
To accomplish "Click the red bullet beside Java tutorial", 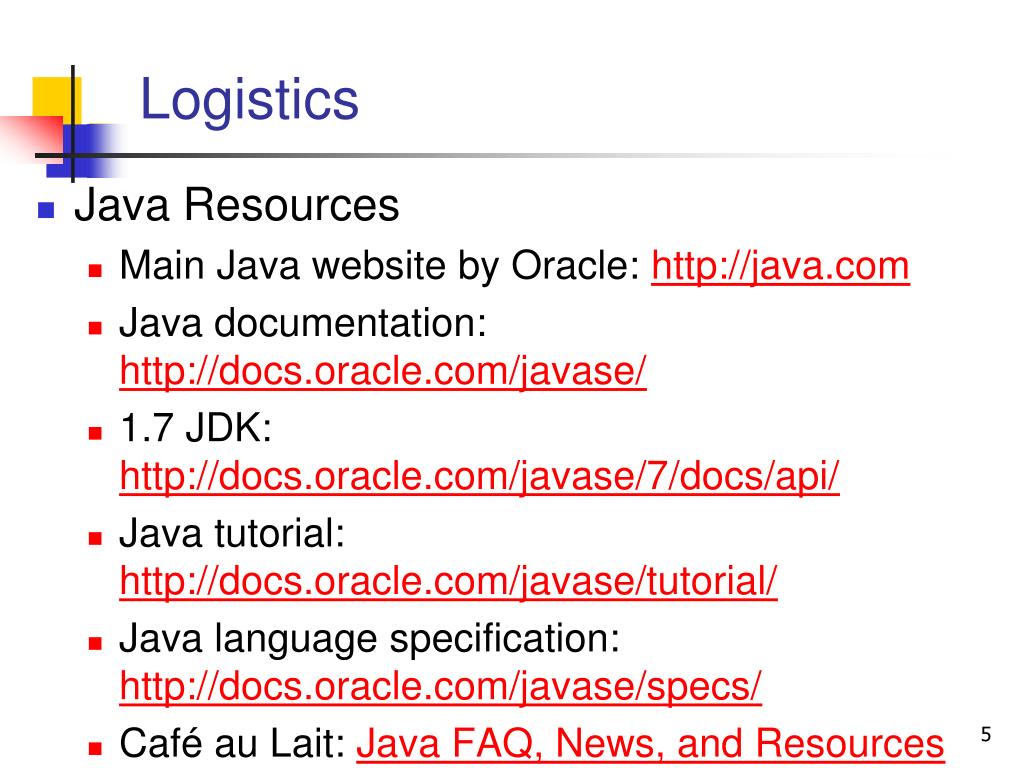I will (95, 538).
